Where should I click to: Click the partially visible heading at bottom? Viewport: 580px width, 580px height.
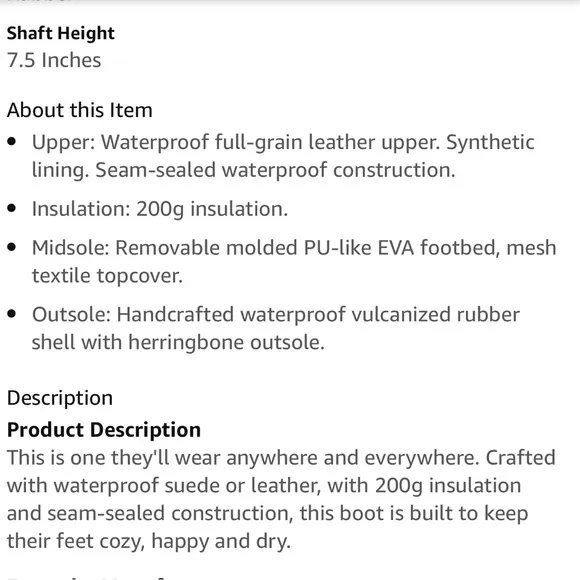tap(85, 577)
